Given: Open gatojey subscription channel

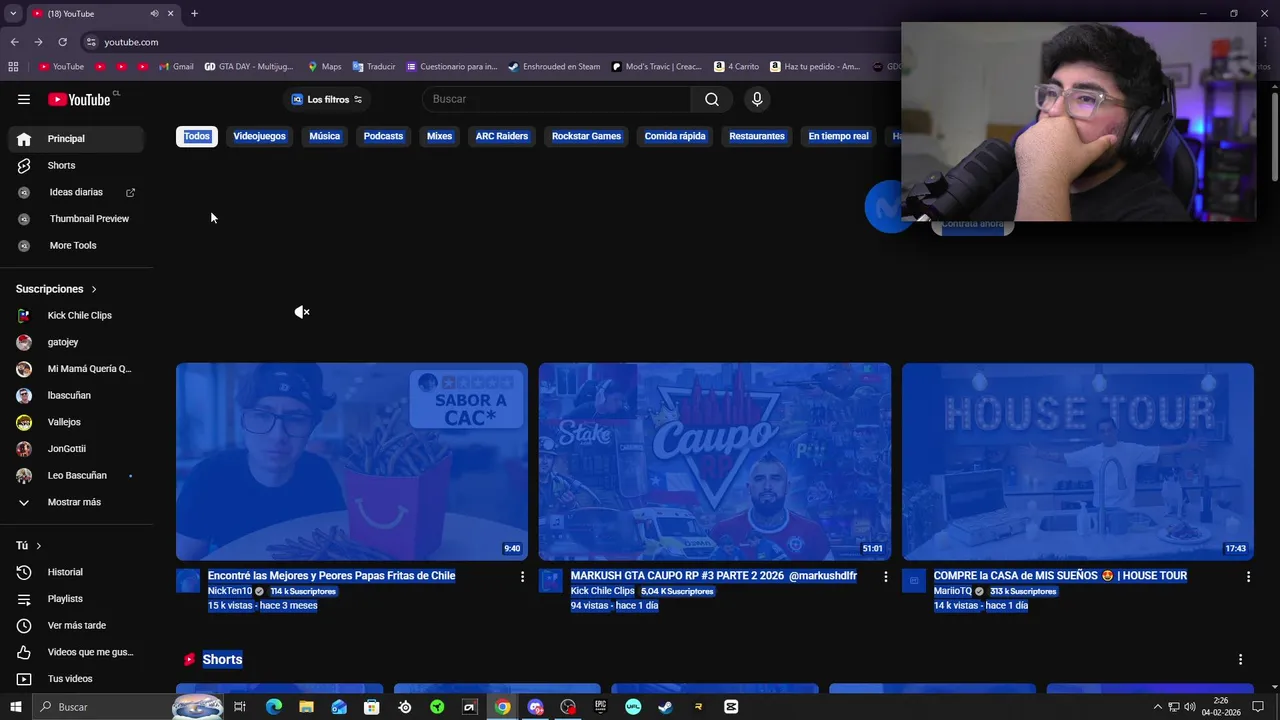Looking at the screenshot, I should pyautogui.click(x=76, y=342).
